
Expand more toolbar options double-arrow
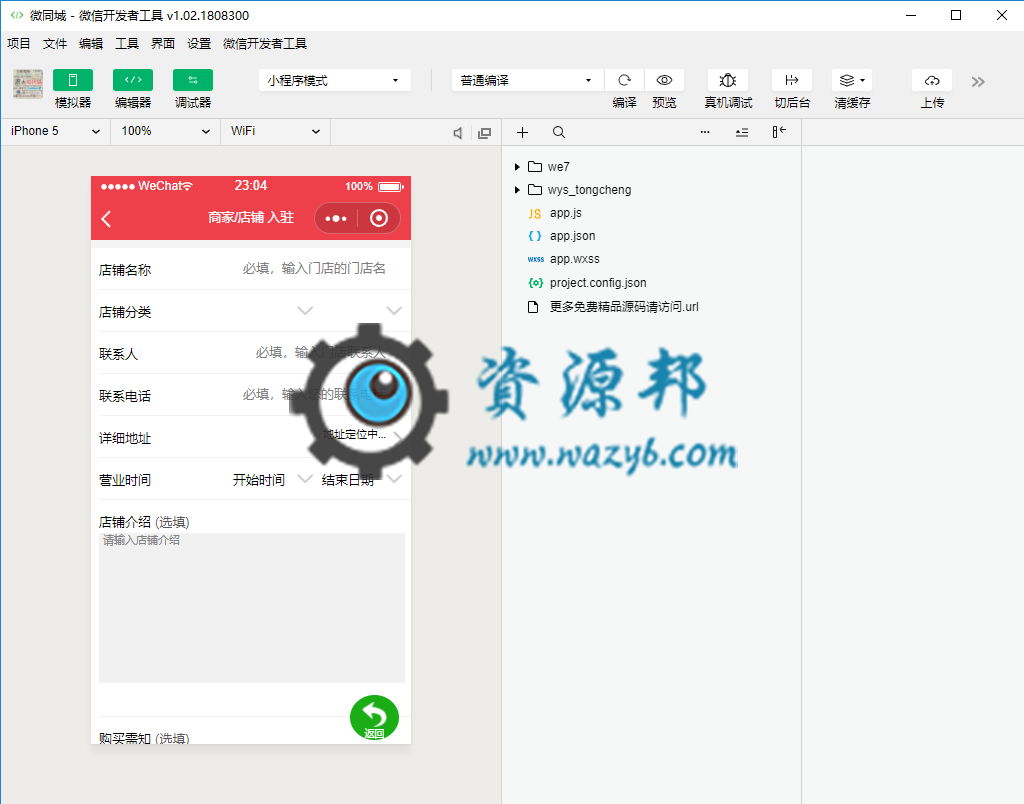978,82
